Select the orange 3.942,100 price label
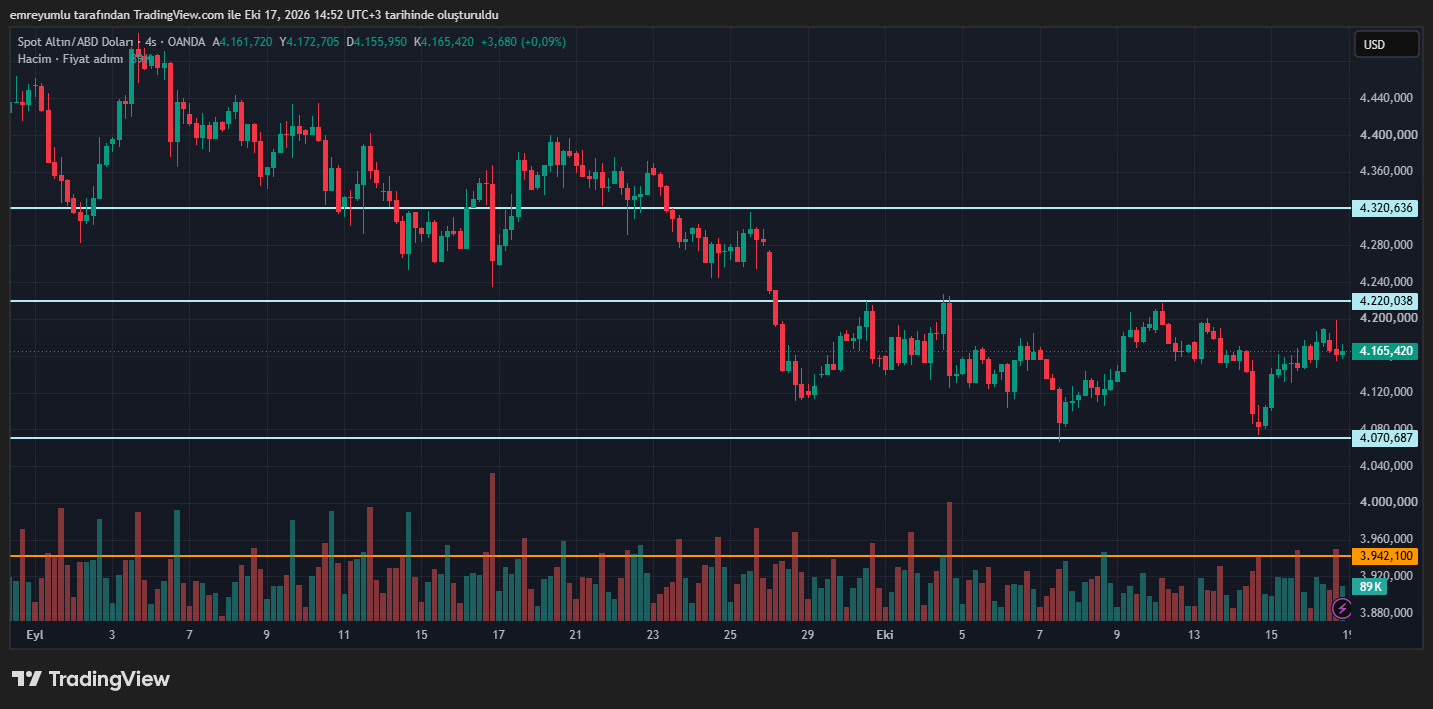1433x709 pixels. 1386,556
